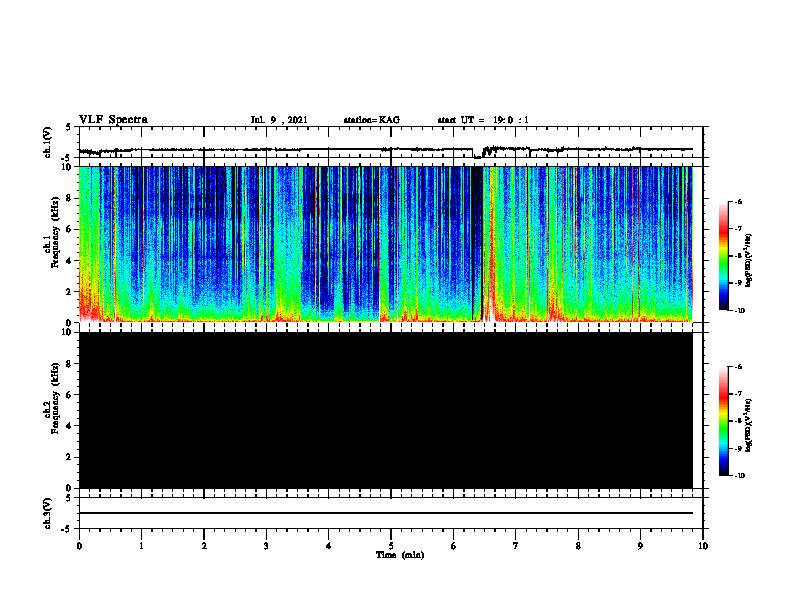Click the "ch.3(V)" axis label of the bottom panel
The image size is (792, 612).
pyautogui.click(x=47, y=513)
